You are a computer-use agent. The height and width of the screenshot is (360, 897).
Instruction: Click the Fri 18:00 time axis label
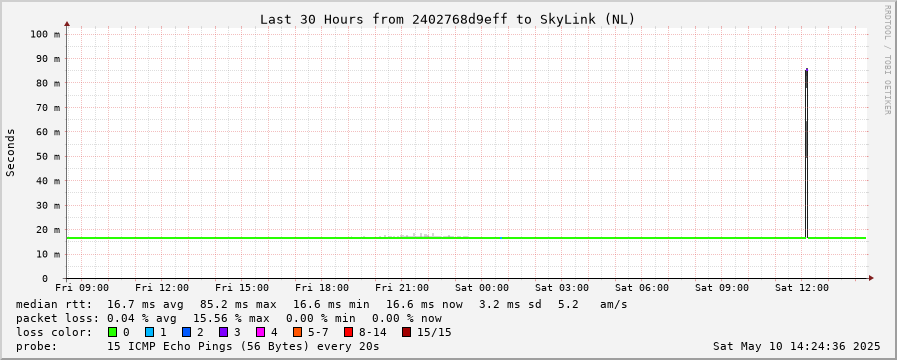click(x=322, y=287)
